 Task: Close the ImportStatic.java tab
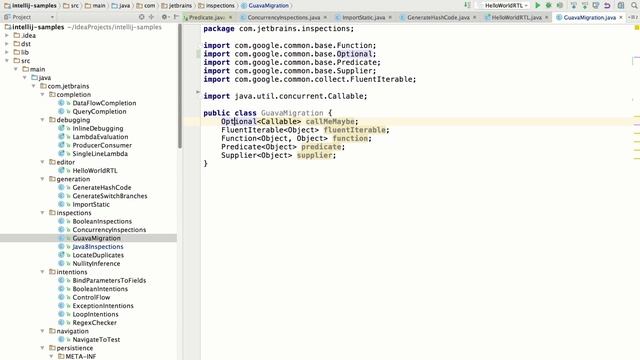(390, 18)
